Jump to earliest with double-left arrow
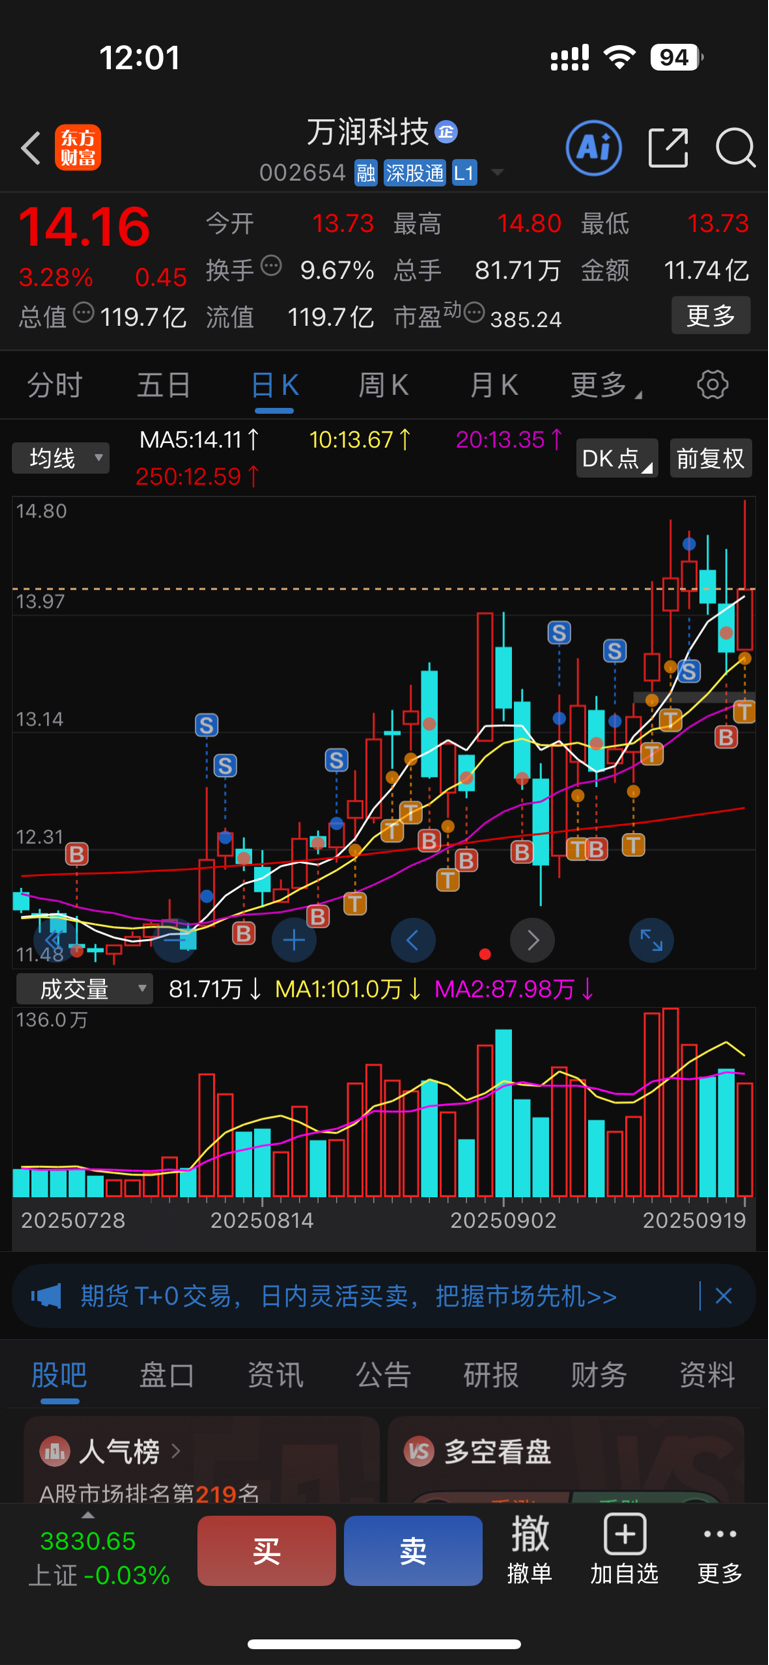The height and width of the screenshot is (1665, 769). click(x=54, y=940)
